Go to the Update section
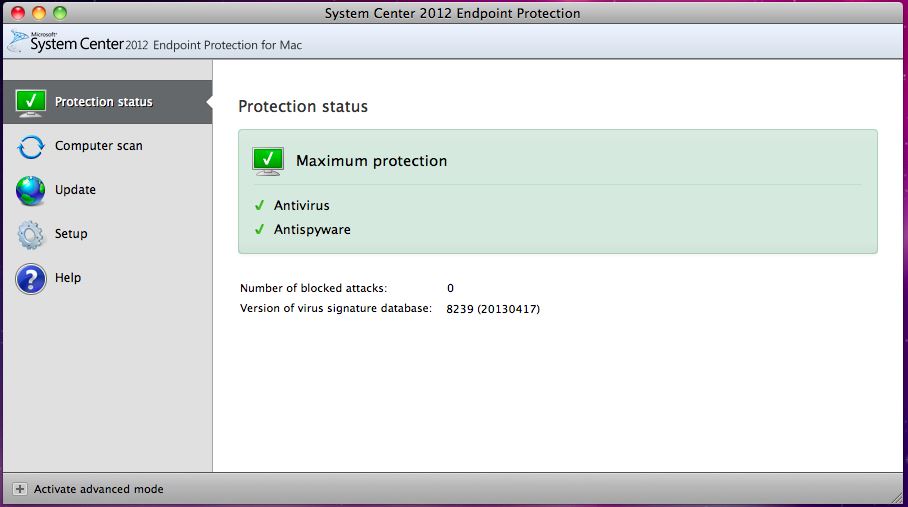Screen dimensions: 908x507 (108, 190)
